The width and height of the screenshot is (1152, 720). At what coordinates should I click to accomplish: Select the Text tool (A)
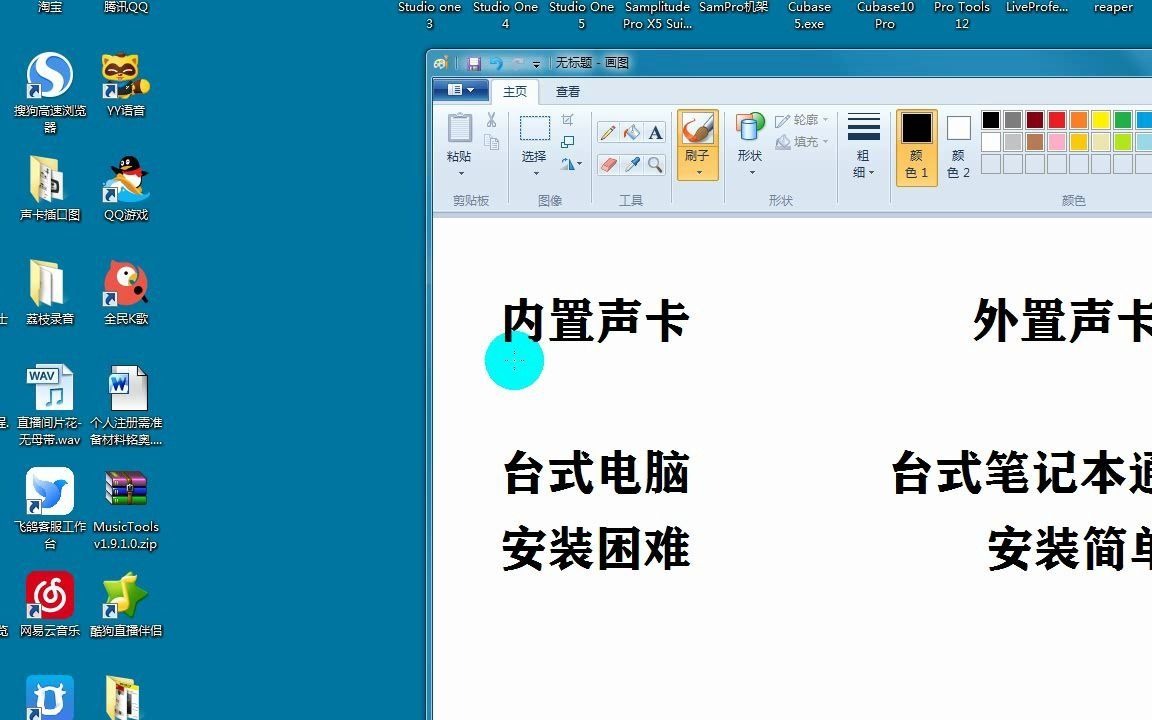(658, 131)
